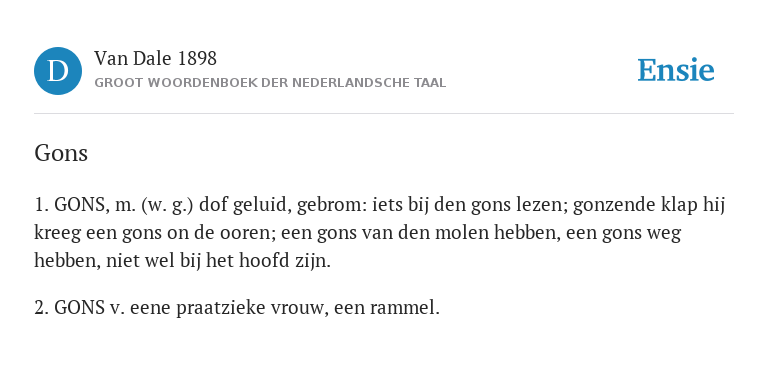The width and height of the screenshot is (768, 384).
Task: Click the horizontal divider under the header
Action: click(384, 114)
